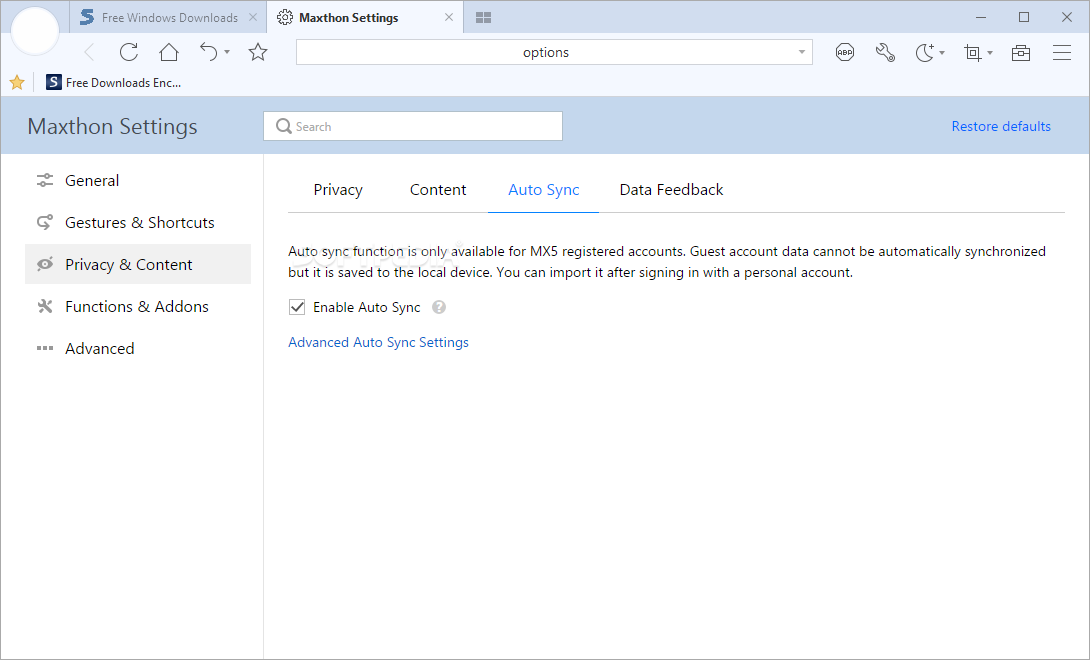The height and width of the screenshot is (660, 1090).
Task: Open the ABP ad blocker icon
Action: coord(845,52)
